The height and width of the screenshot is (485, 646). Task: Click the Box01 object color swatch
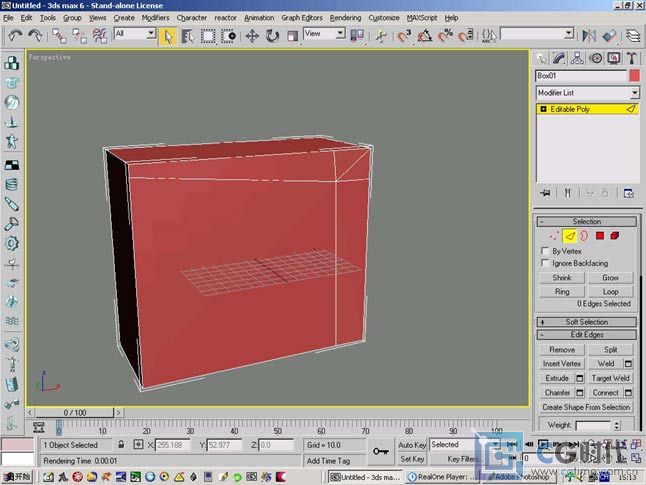pos(634,76)
